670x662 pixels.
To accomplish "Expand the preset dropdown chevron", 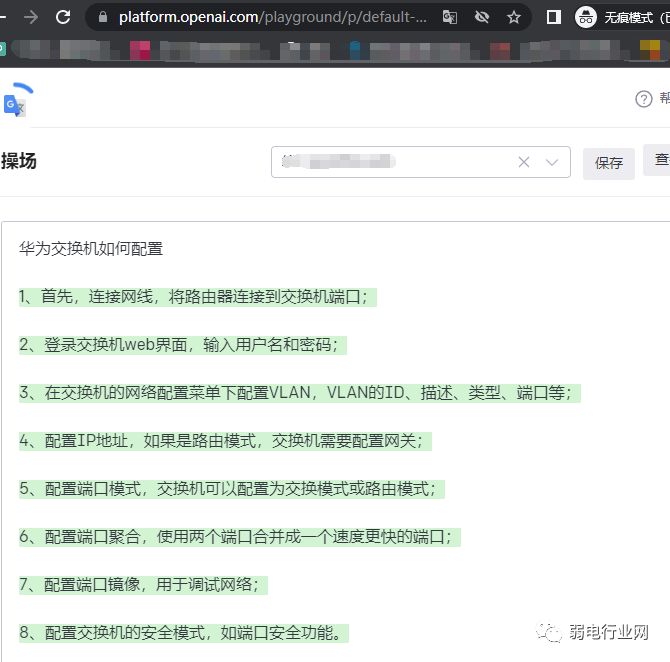I will pos(552,162).
